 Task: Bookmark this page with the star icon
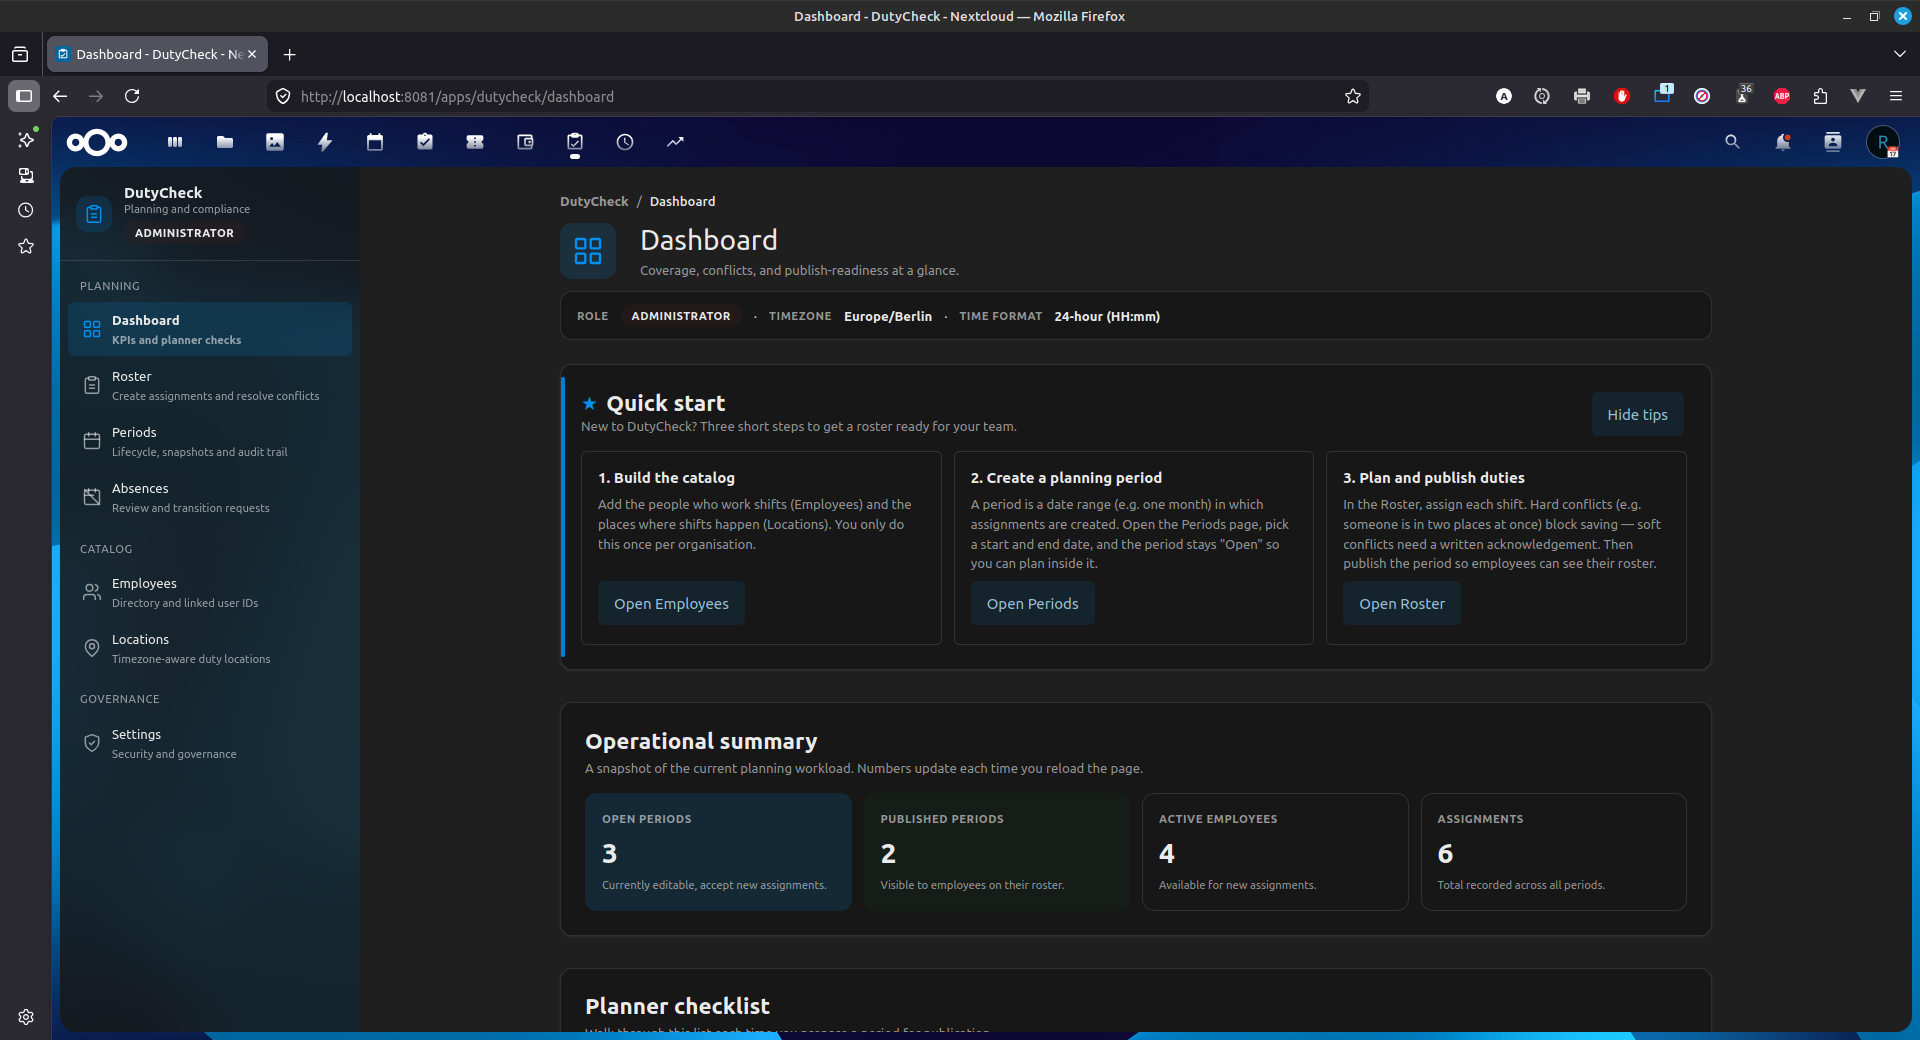click(x=1353, y=96)
